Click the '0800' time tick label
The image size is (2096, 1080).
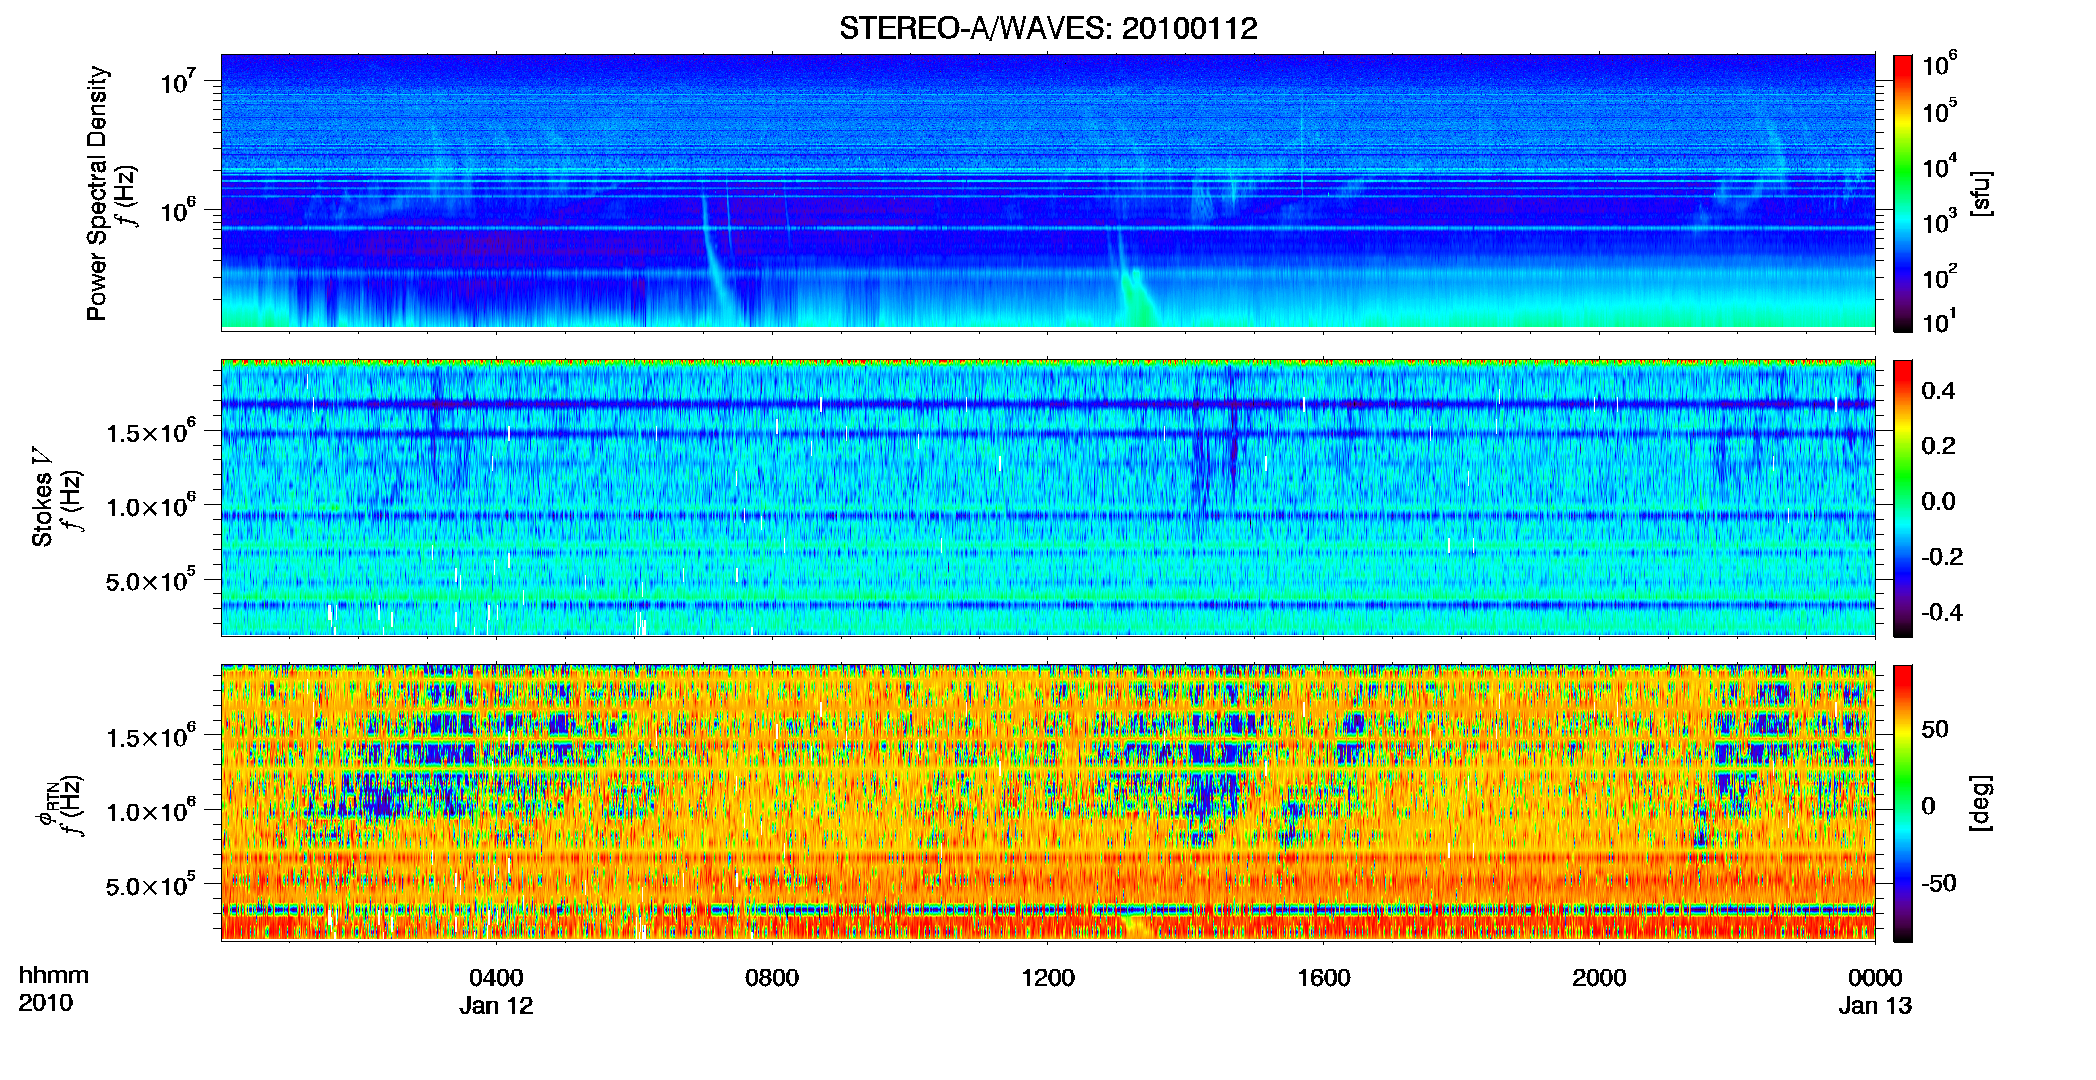coord(772,978)
